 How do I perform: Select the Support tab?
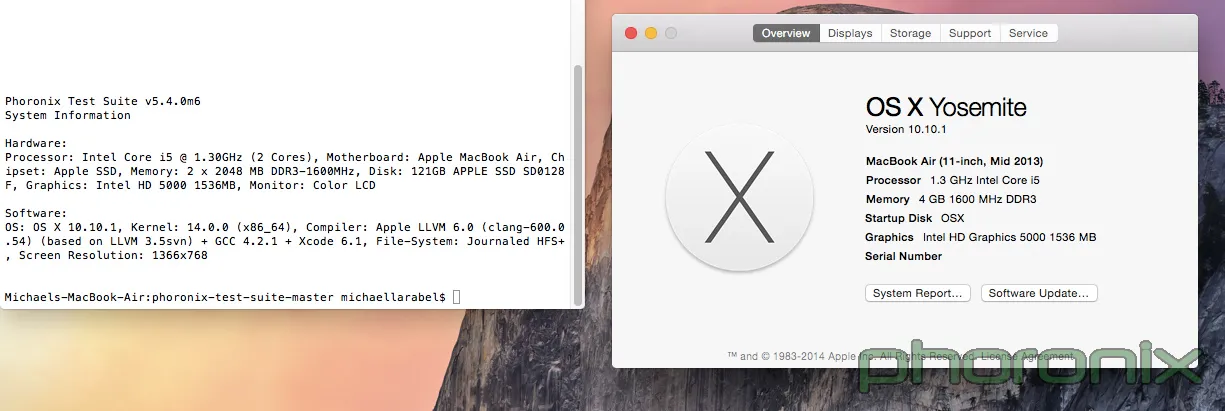coord(970,33)
